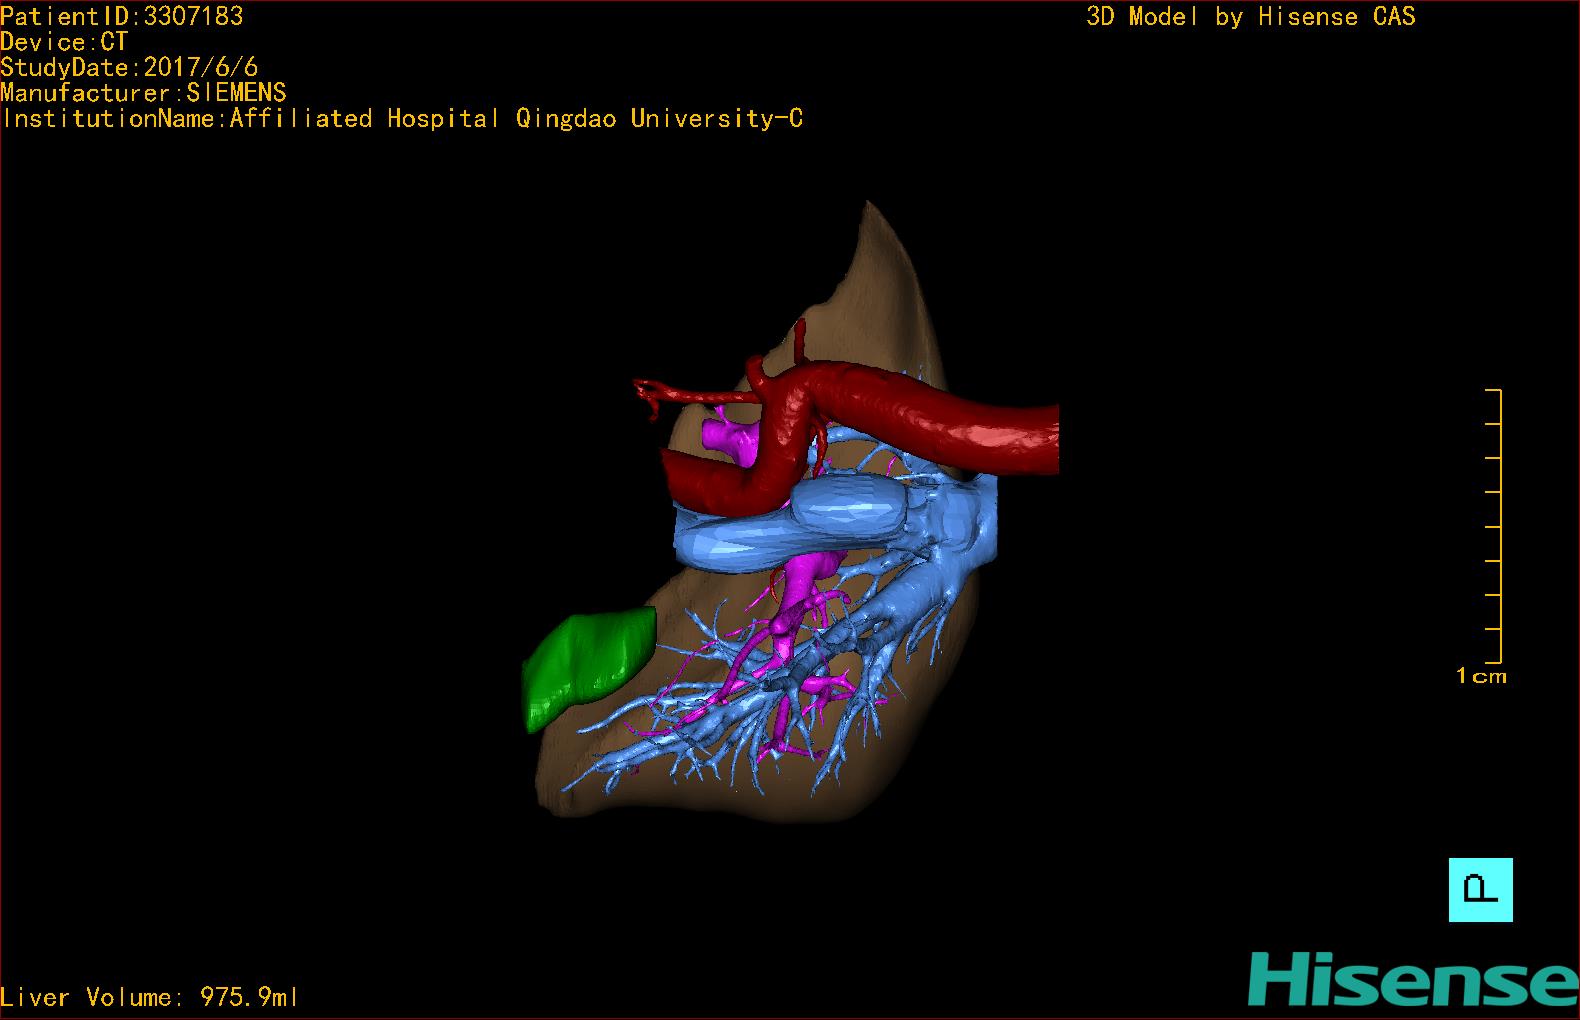
Task: Click the StudyDate:2017/6/6 text
Action: (x=129, y=67)
